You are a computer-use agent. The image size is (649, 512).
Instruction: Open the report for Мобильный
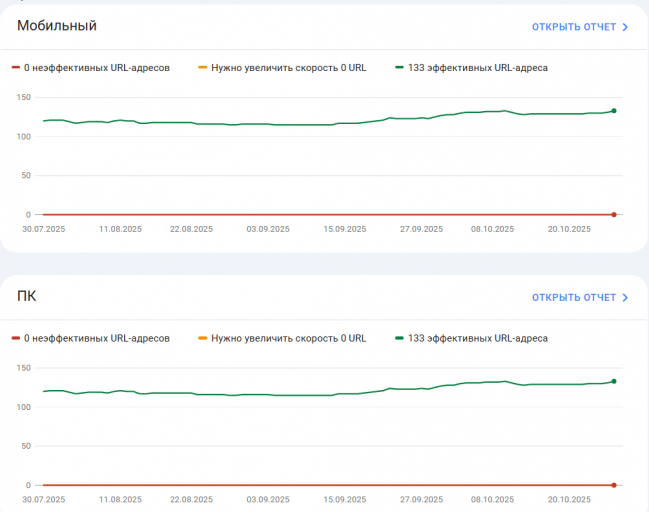pos(580,27)
